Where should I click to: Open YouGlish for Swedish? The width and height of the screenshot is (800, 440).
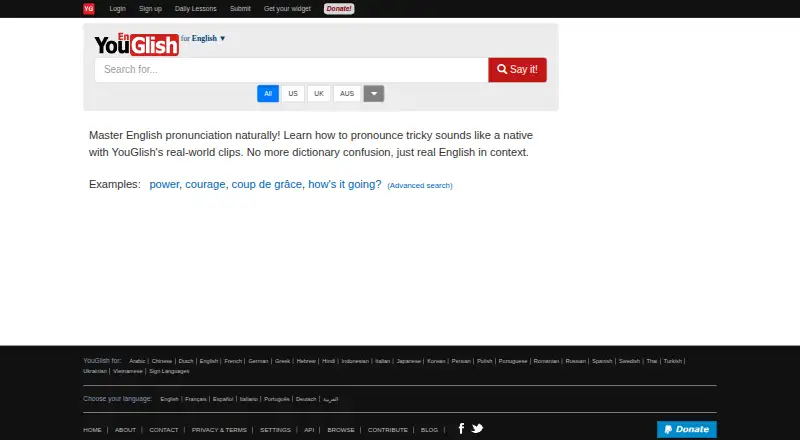(629, 361)
